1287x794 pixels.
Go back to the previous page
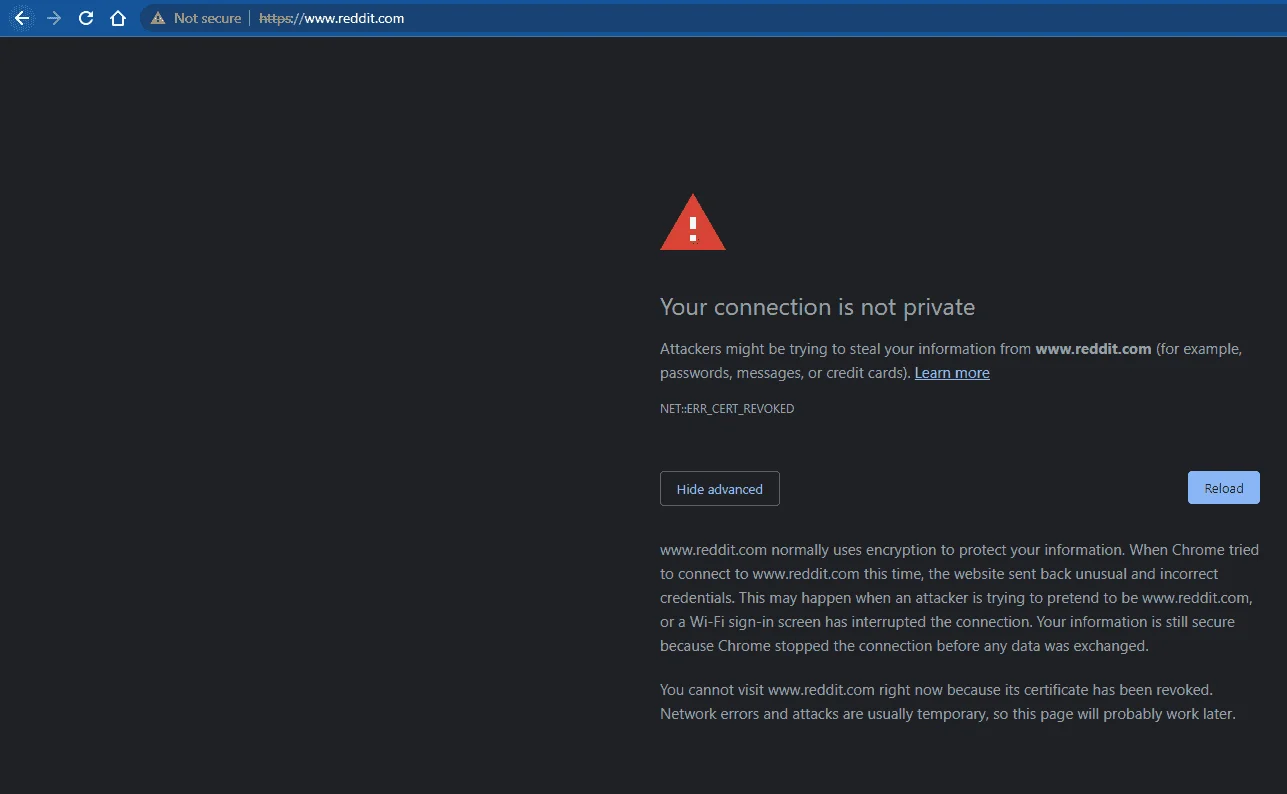pyautogui.click(x=21, y=18)
